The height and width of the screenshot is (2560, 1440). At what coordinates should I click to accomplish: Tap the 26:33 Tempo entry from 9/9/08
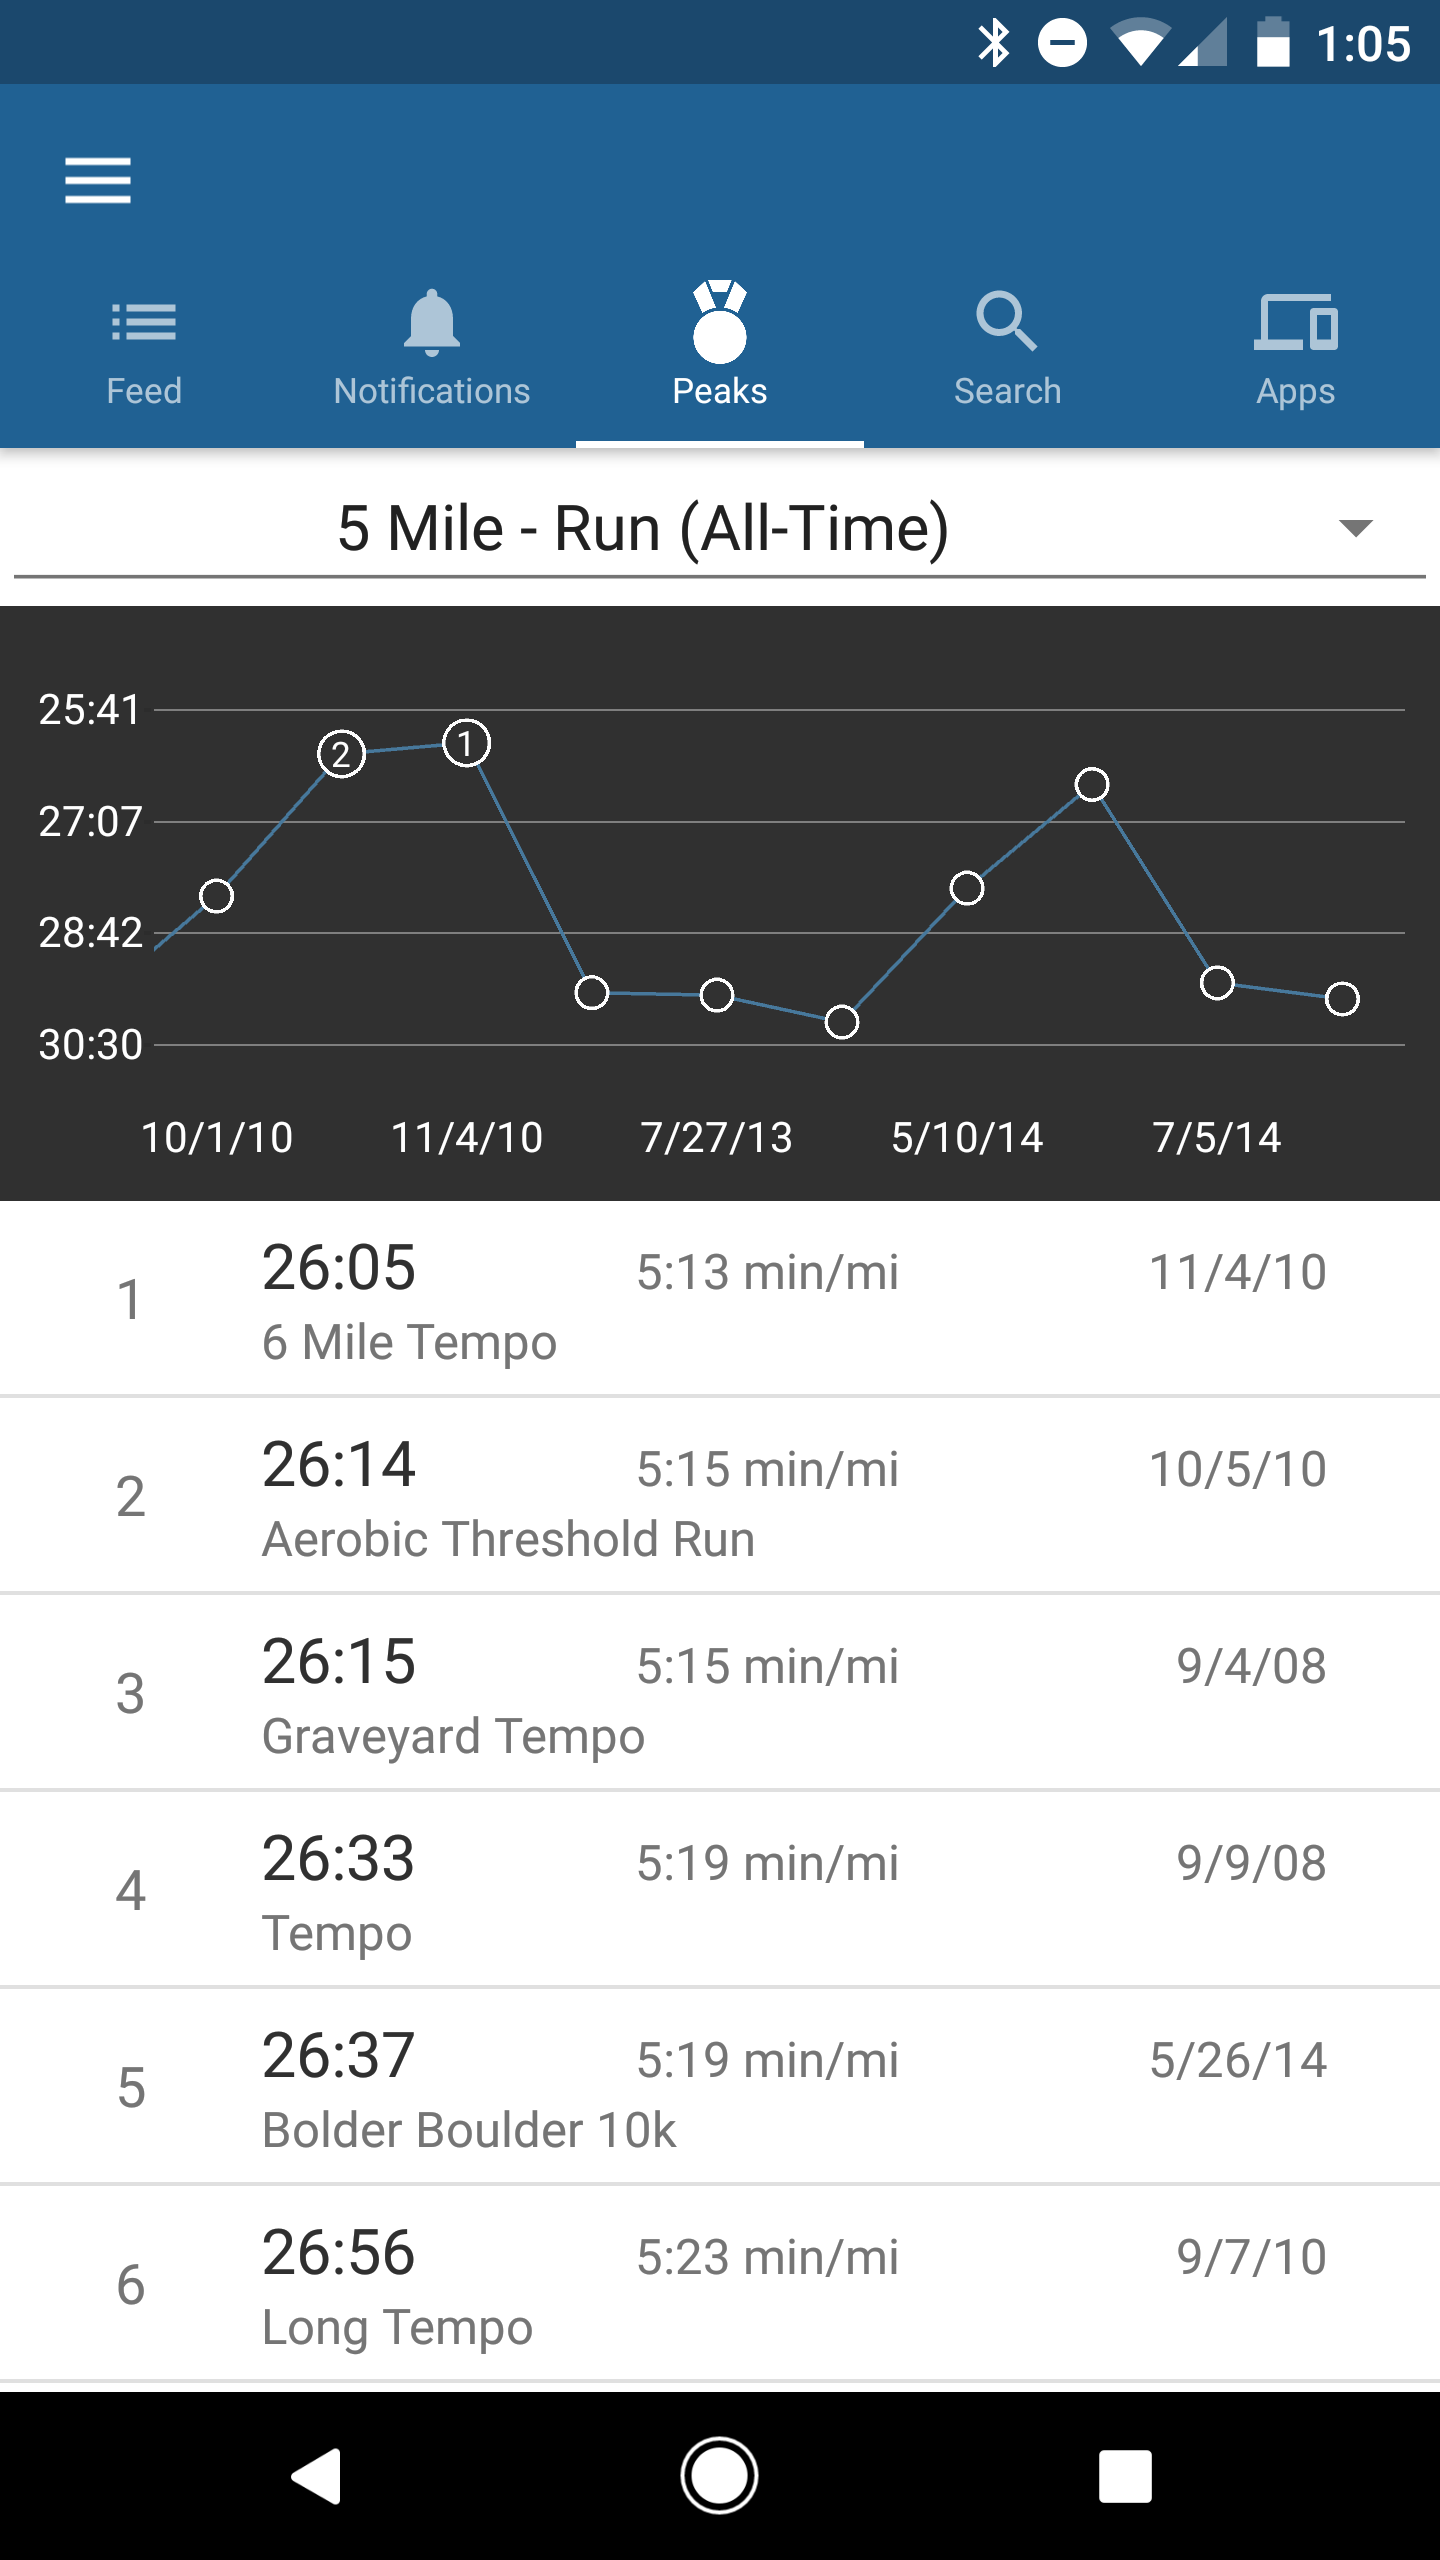coord(720,1891)
